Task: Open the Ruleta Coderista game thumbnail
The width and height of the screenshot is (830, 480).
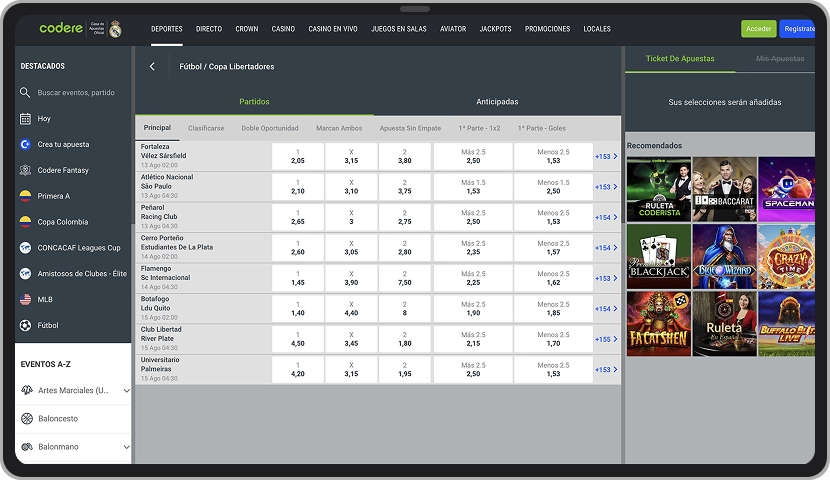Action: pyautogui.click(x=658, y=189)
